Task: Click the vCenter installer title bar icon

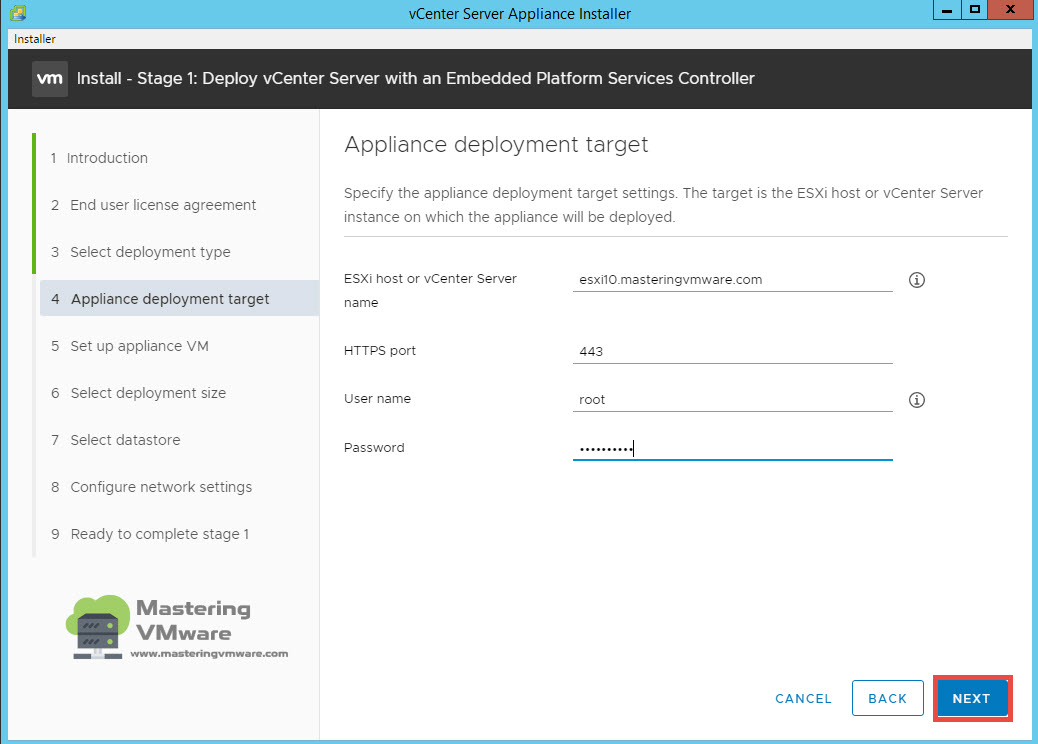Action: coord(19,13)
